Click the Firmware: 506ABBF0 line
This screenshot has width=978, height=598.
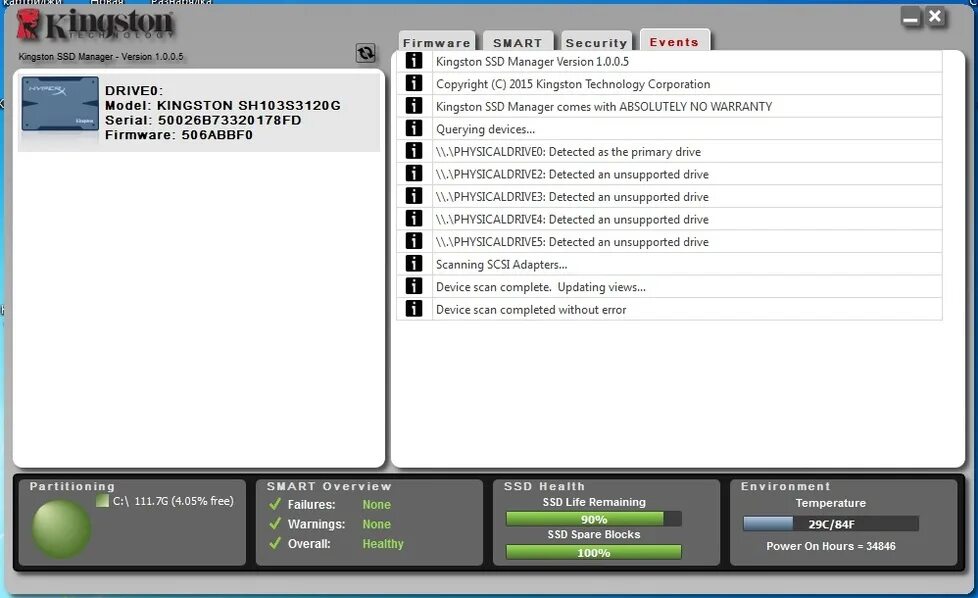[178, 135]
